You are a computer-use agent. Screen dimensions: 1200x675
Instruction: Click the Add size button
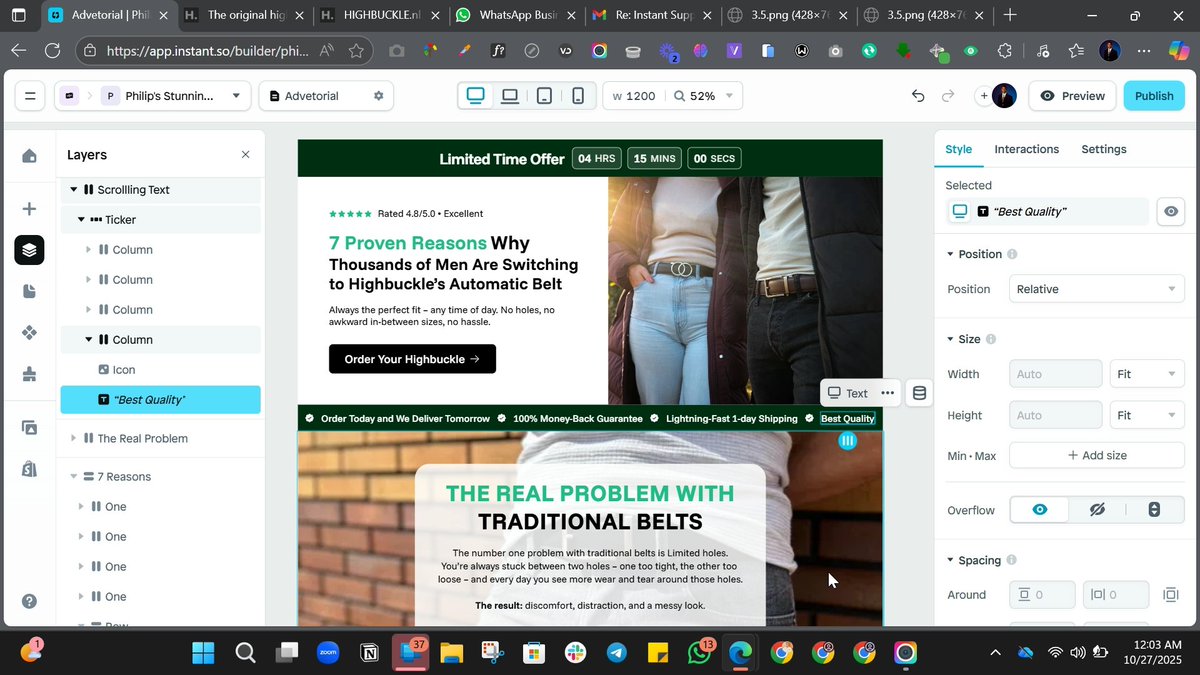[1096, 455]
